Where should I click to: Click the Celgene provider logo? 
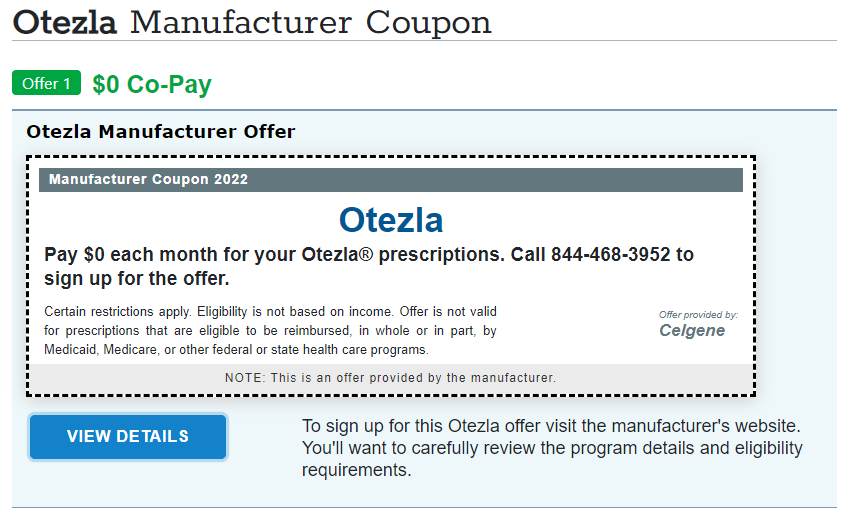click(x=692, y=330)
